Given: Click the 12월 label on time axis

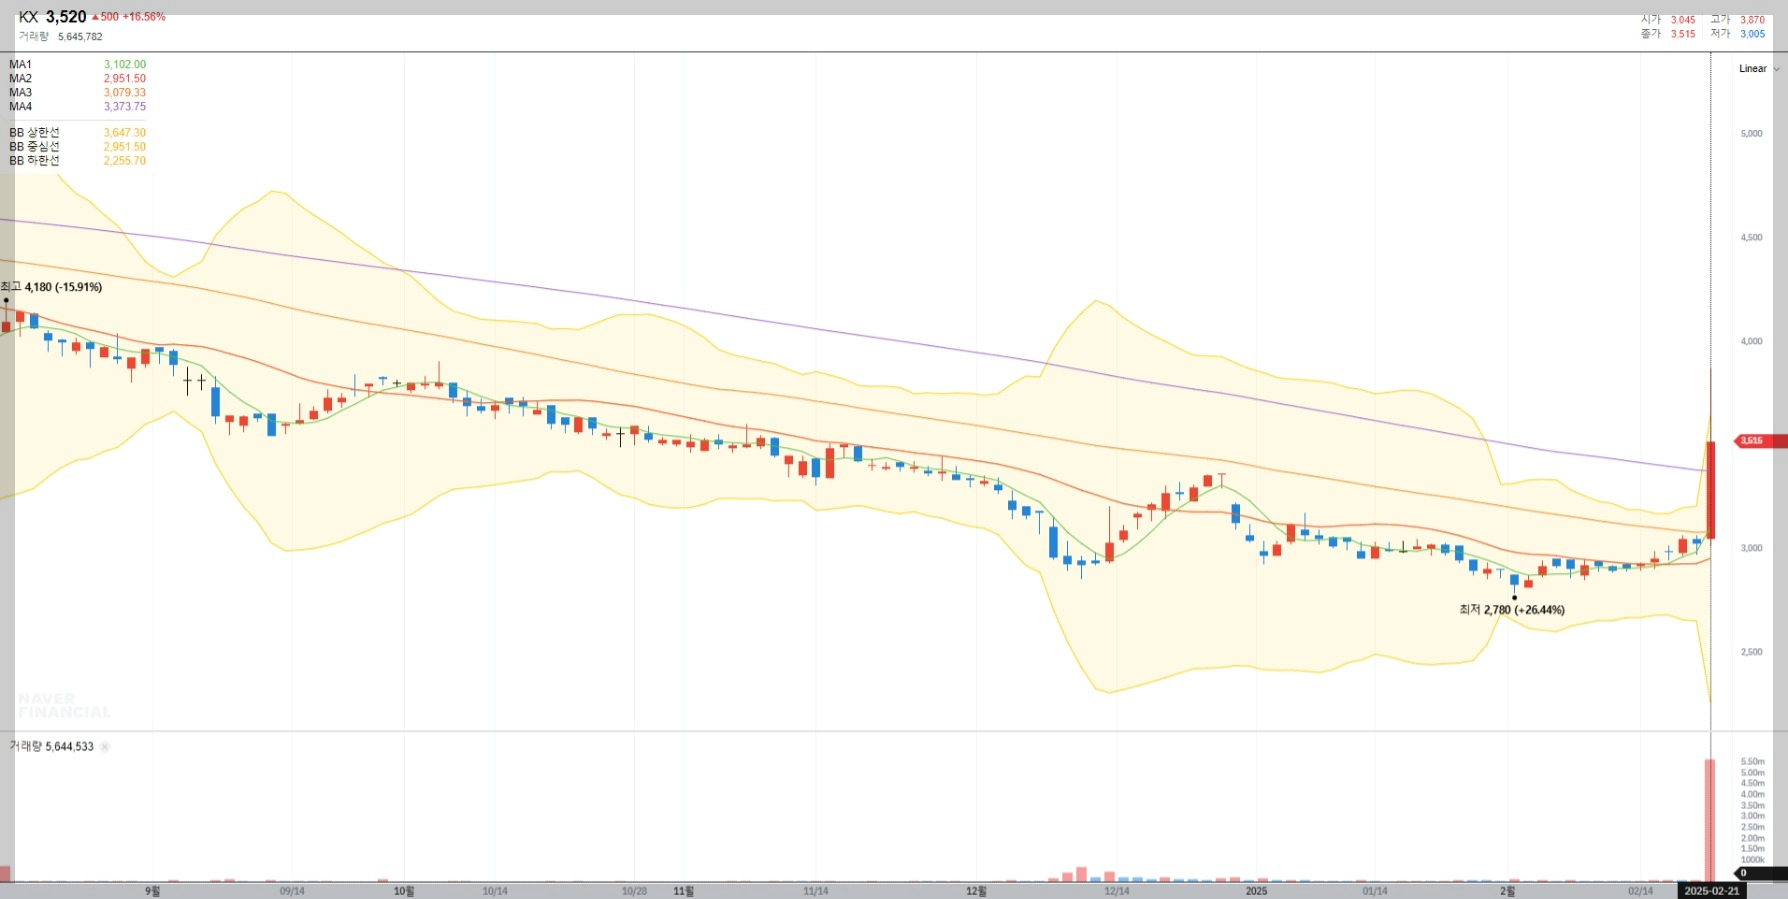Looking at the screenshot, I should tap(977, 891).
